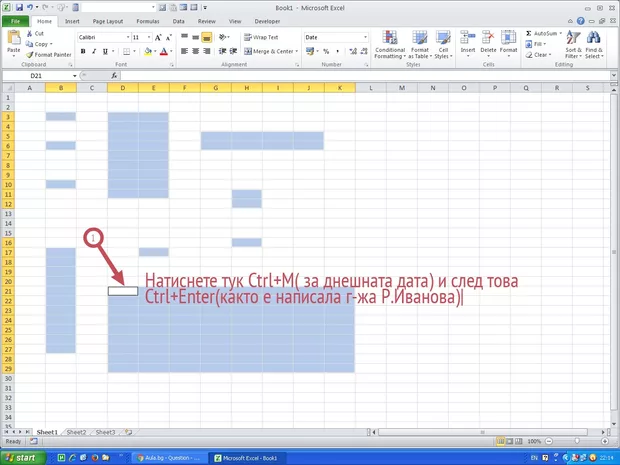The height and width of the screenshot is (465, 620).
Task: Click the Name Box showing D21
Action: [x=36, y=76]
